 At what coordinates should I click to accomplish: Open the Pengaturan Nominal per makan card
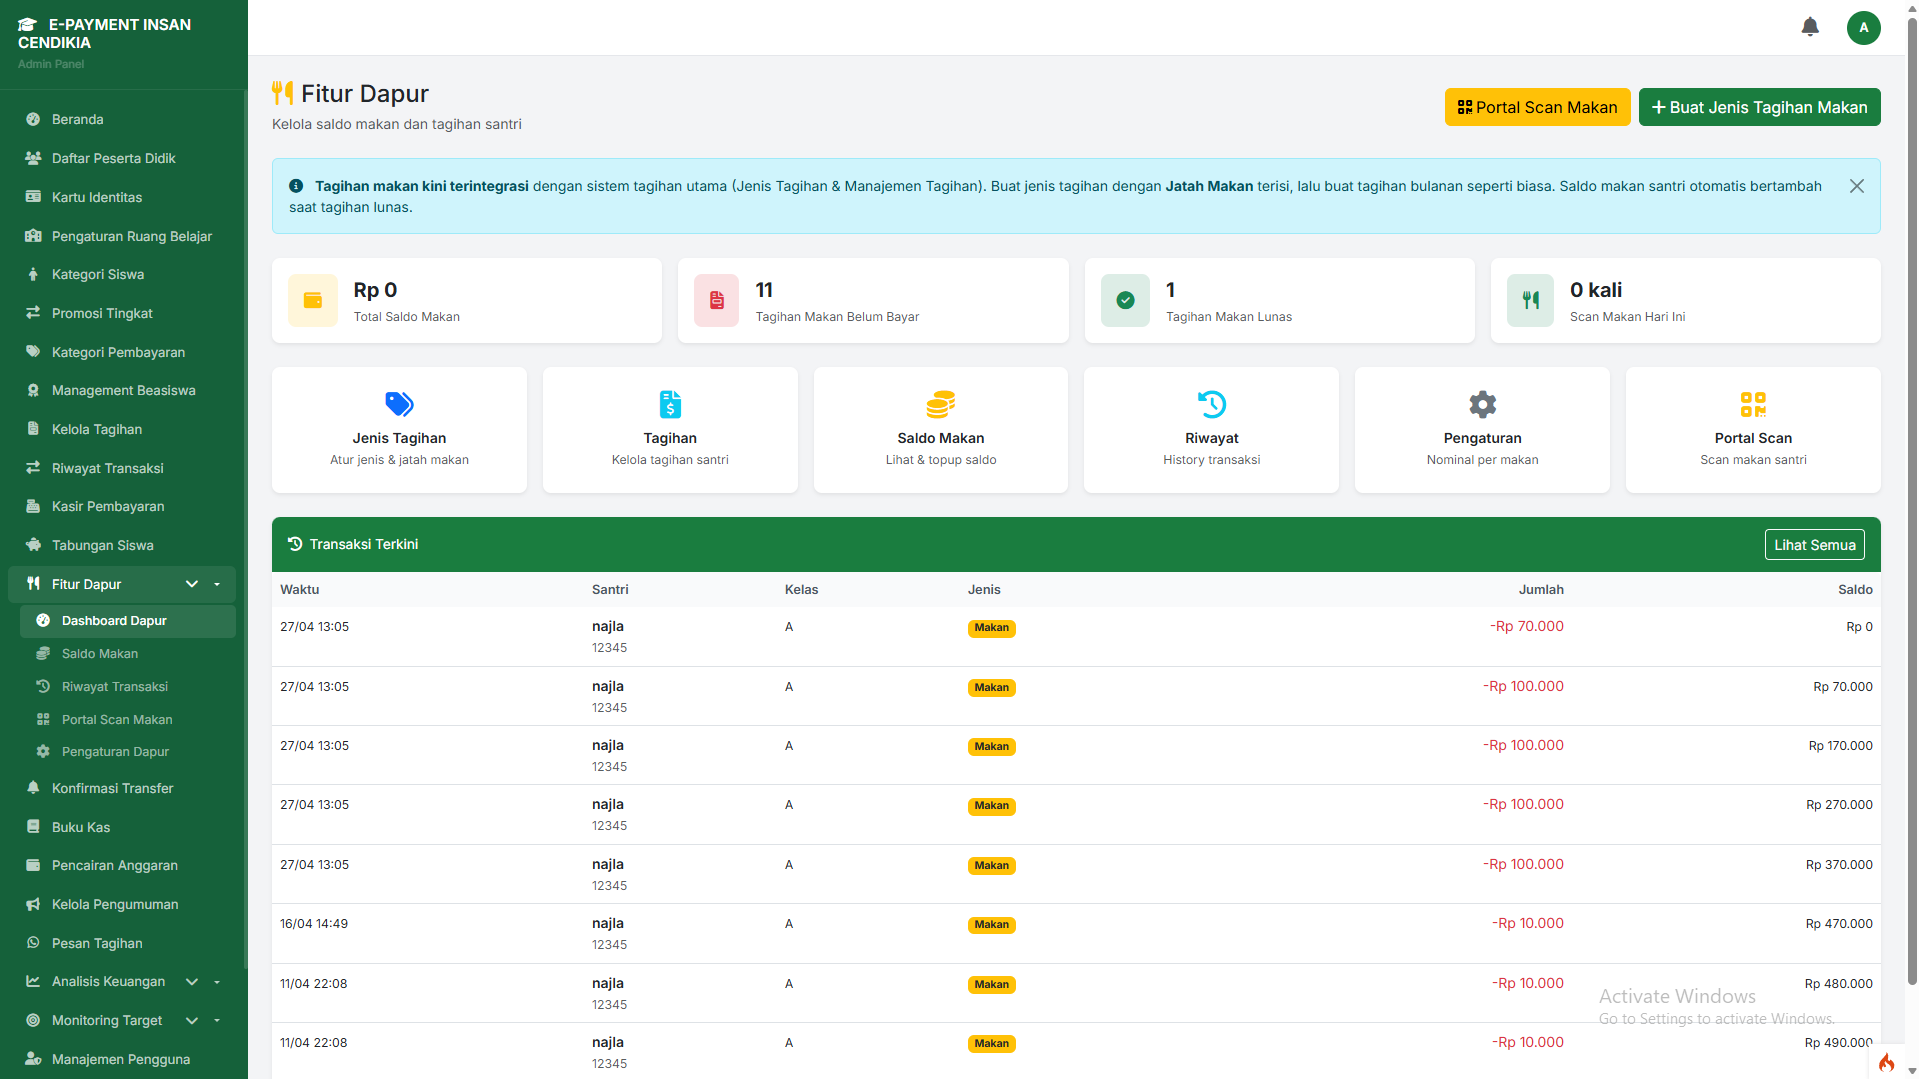tap(1482, 430)
